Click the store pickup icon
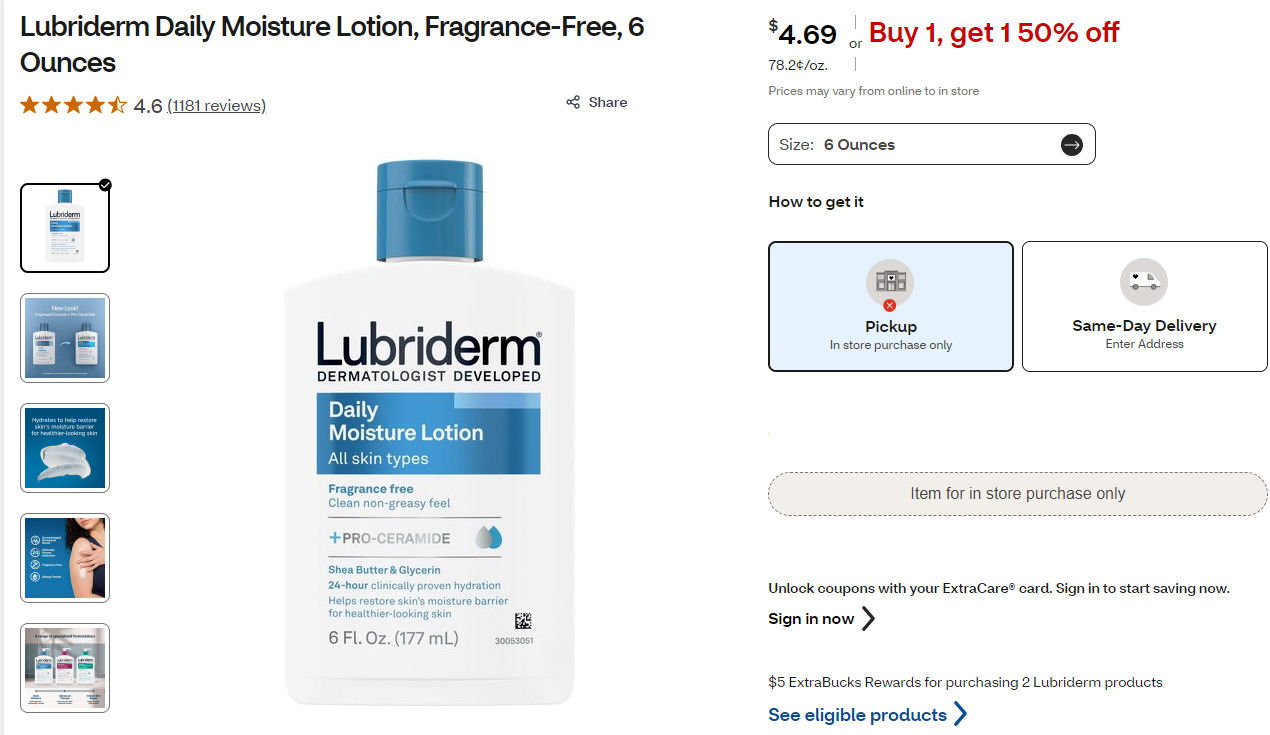The width and height of the screenshot is (1270, 735). [890, 284]
